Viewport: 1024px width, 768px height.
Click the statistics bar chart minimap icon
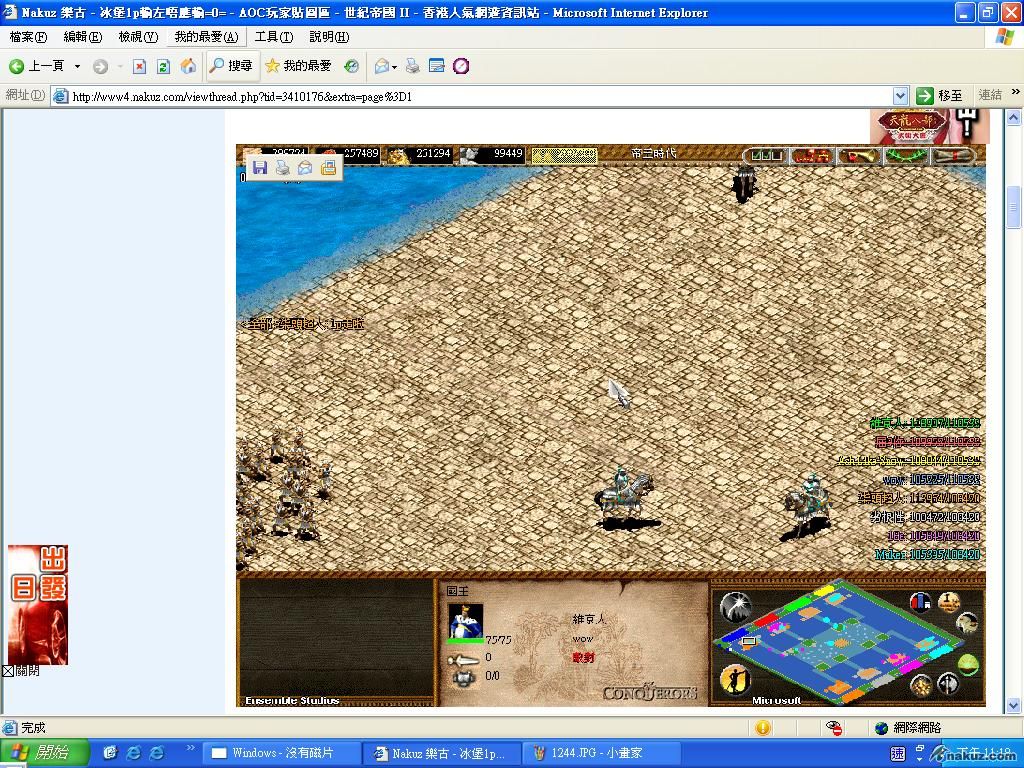click(x=920, y=600)
